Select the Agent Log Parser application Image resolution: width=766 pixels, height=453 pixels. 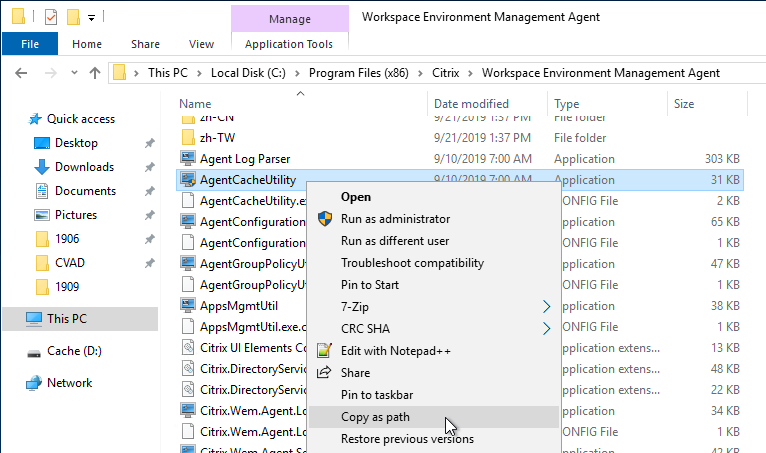point(245,159)
